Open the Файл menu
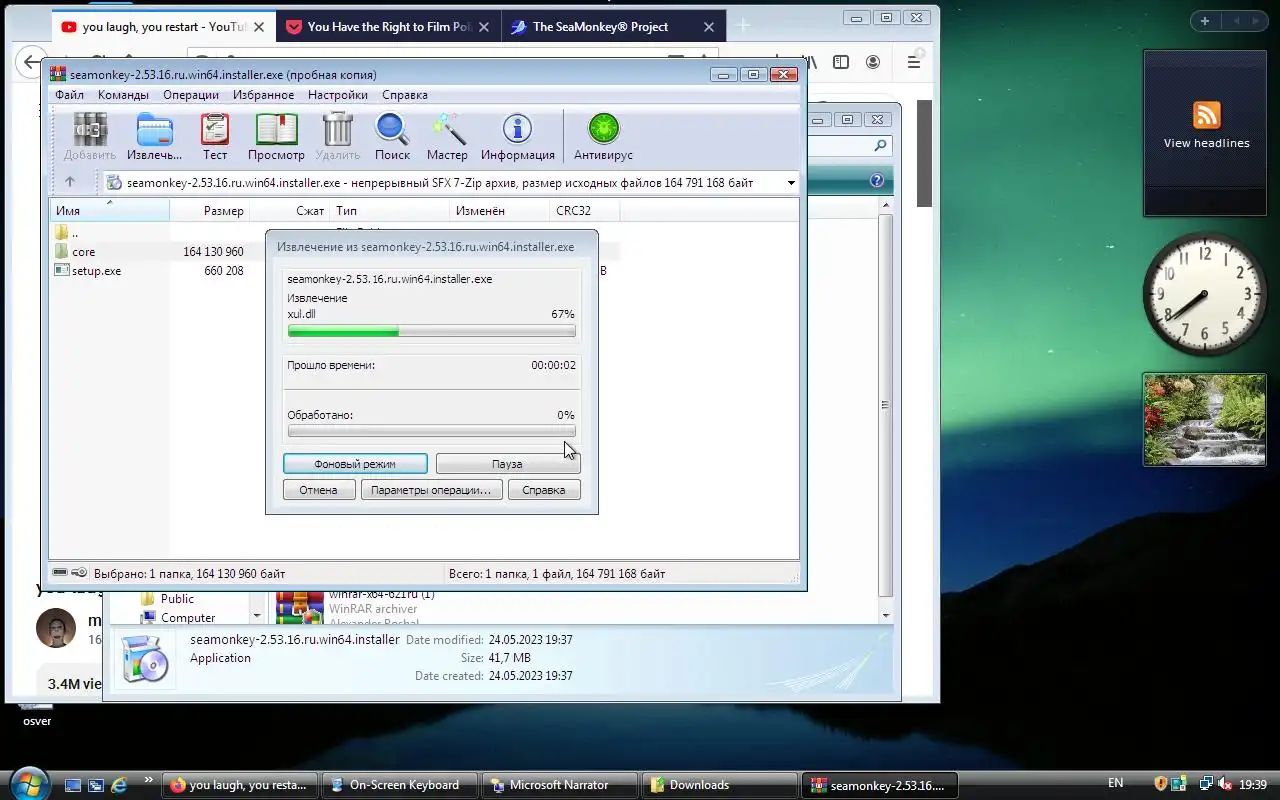This screenshot has height=800, width=1280. tap(69, 95)
